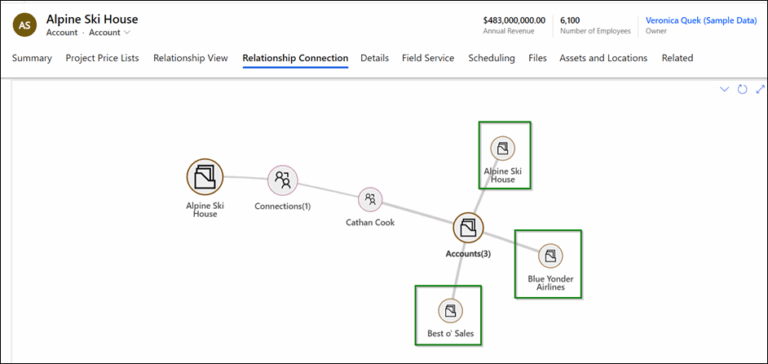Click the Annual Revenue caption

click(x=508, y=31)
